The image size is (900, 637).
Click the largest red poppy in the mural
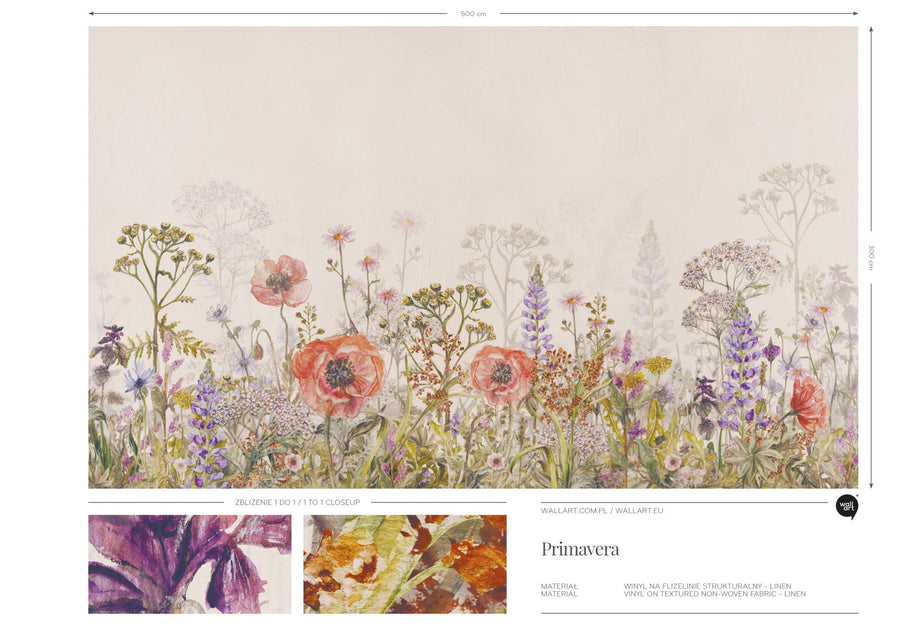[338, 375]
